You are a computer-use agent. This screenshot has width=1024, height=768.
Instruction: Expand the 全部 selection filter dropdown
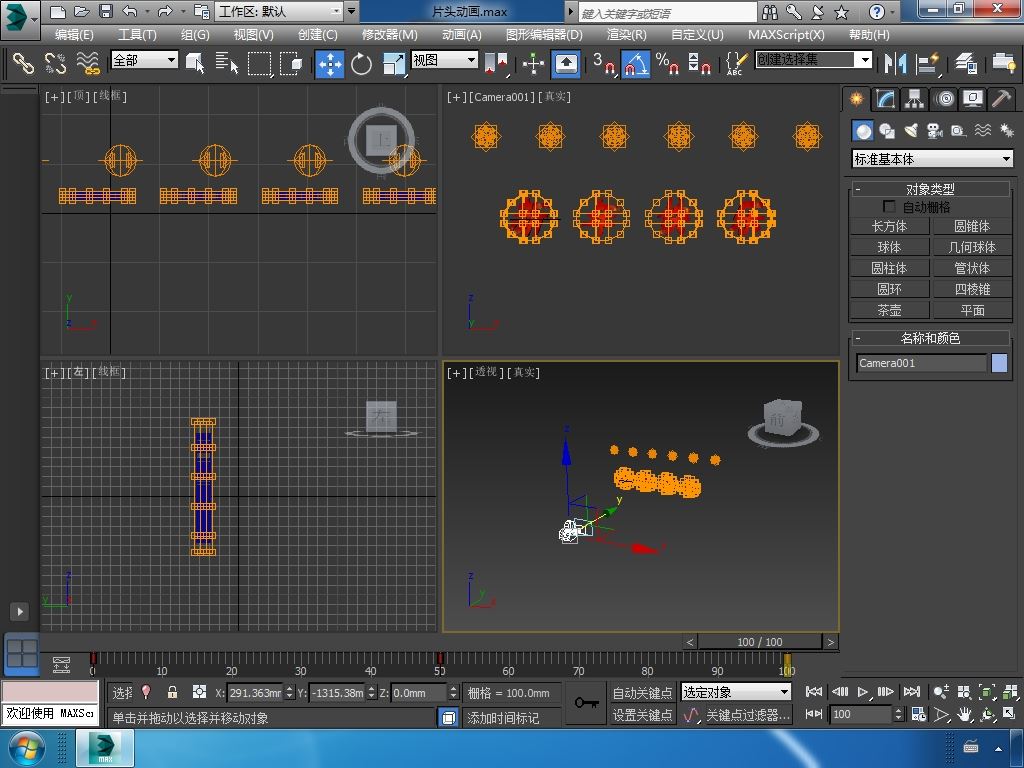coord(144,60)
